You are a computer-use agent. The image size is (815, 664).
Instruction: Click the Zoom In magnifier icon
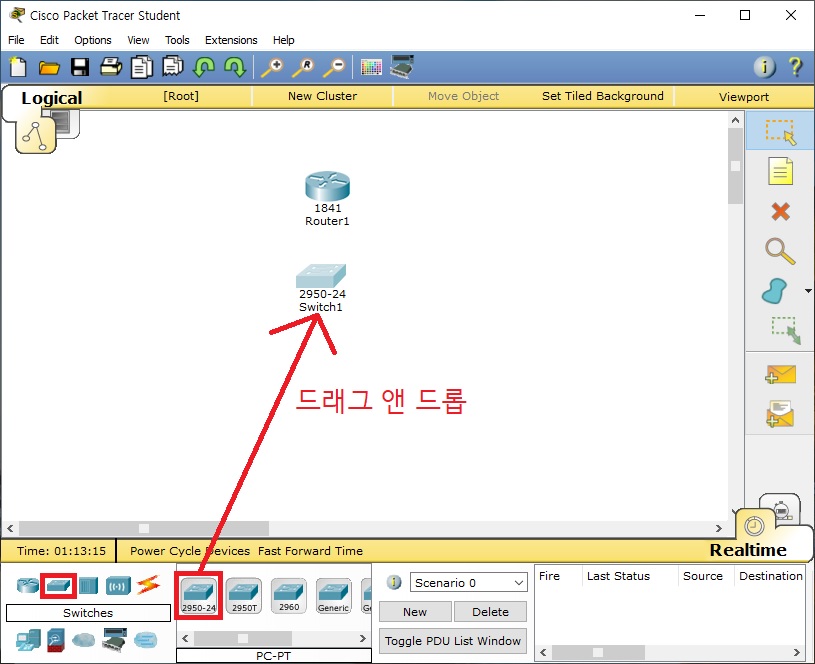click(272, 68)
